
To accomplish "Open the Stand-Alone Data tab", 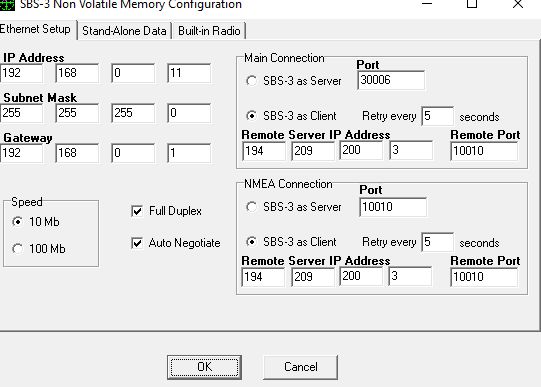I will point(124,31).
